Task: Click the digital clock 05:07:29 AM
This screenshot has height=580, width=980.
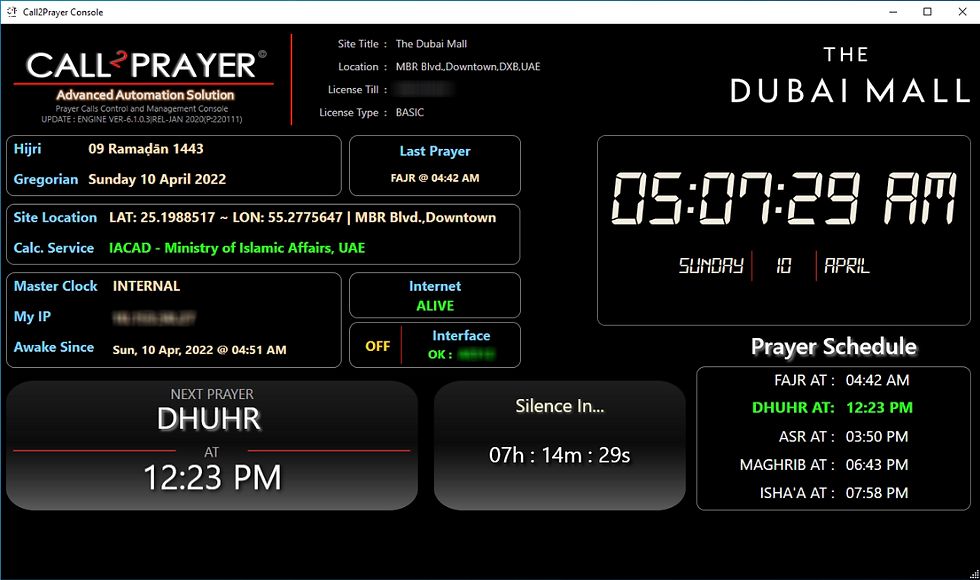Action: 784,198
